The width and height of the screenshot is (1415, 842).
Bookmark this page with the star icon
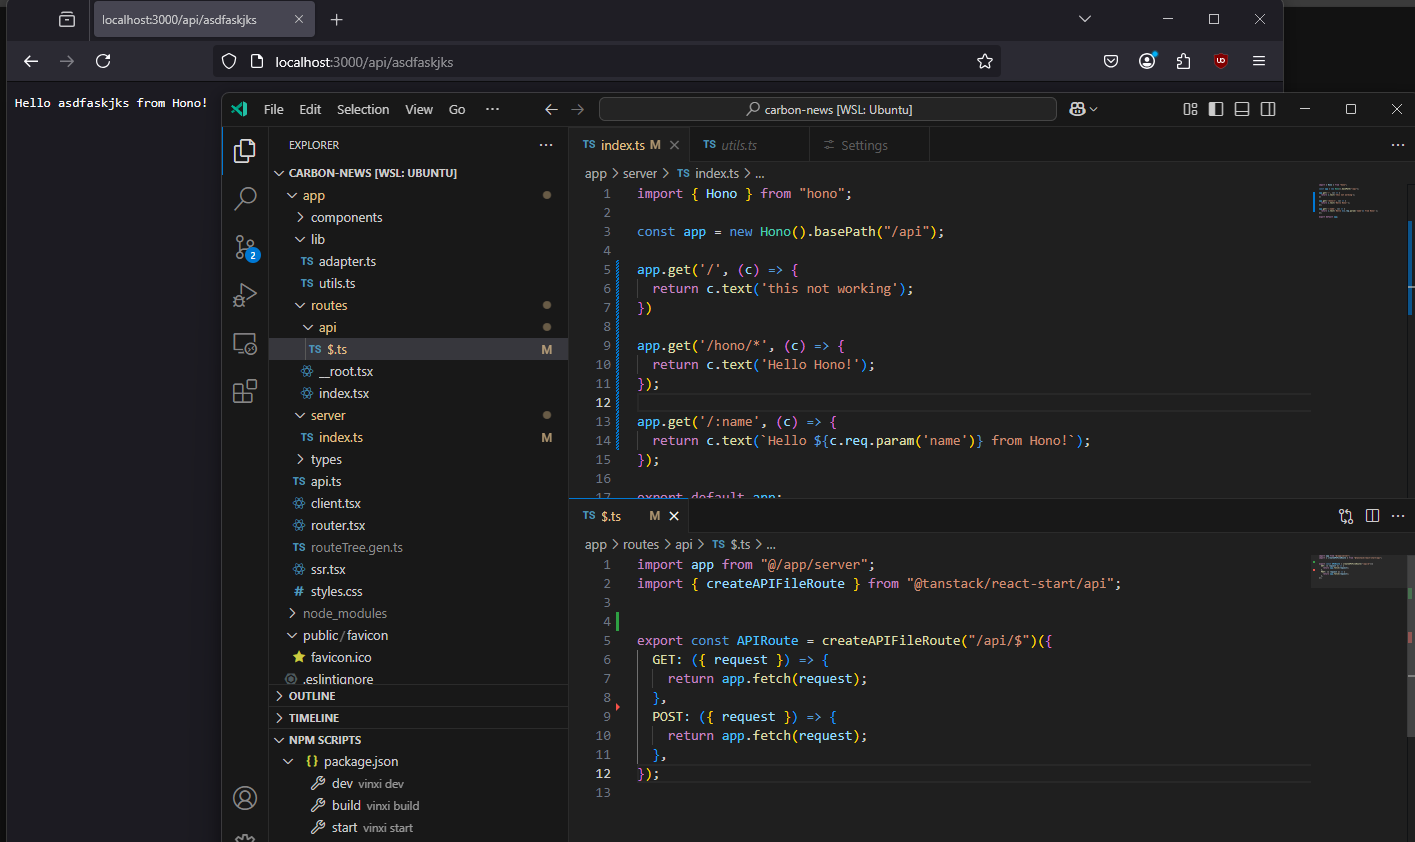pyautogui.click(x=985, y=61)
